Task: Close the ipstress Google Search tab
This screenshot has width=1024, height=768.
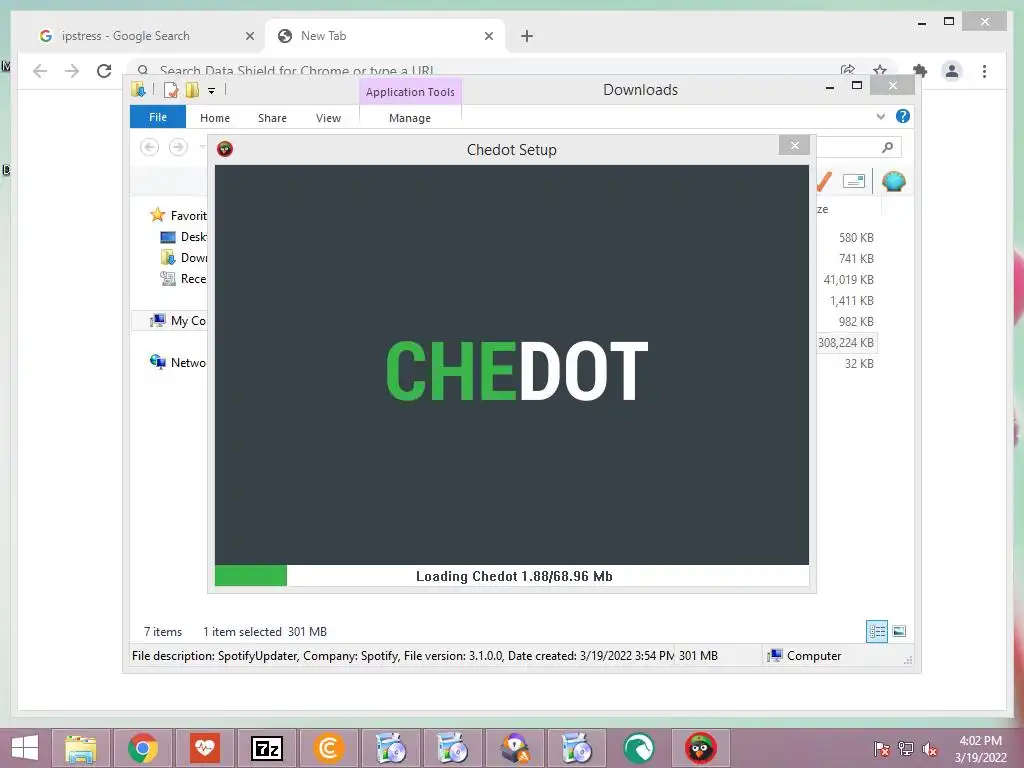Action: [249, 36]
